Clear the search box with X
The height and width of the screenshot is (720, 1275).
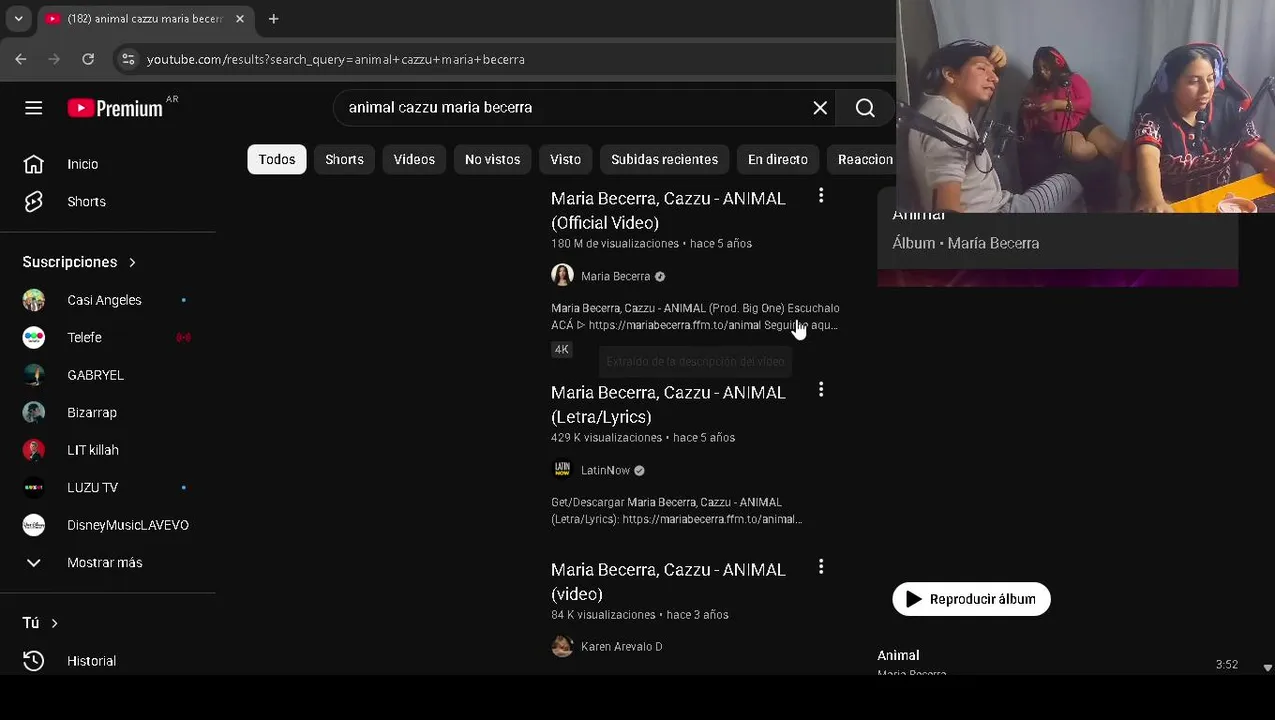820,108
